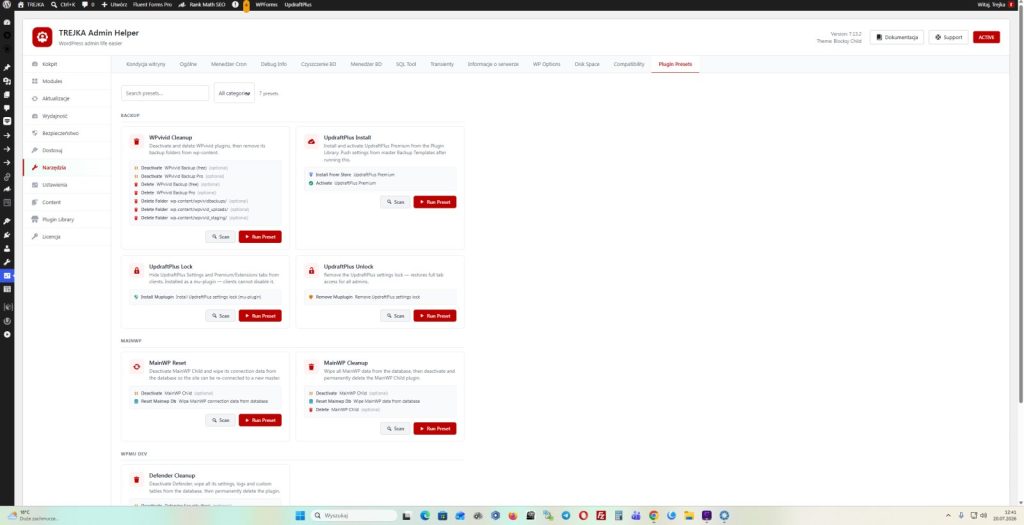Image resolution: width=1024 pixels, height=525 pixels.
Task: Switch to WP Options tab
Action: (547, 64)
